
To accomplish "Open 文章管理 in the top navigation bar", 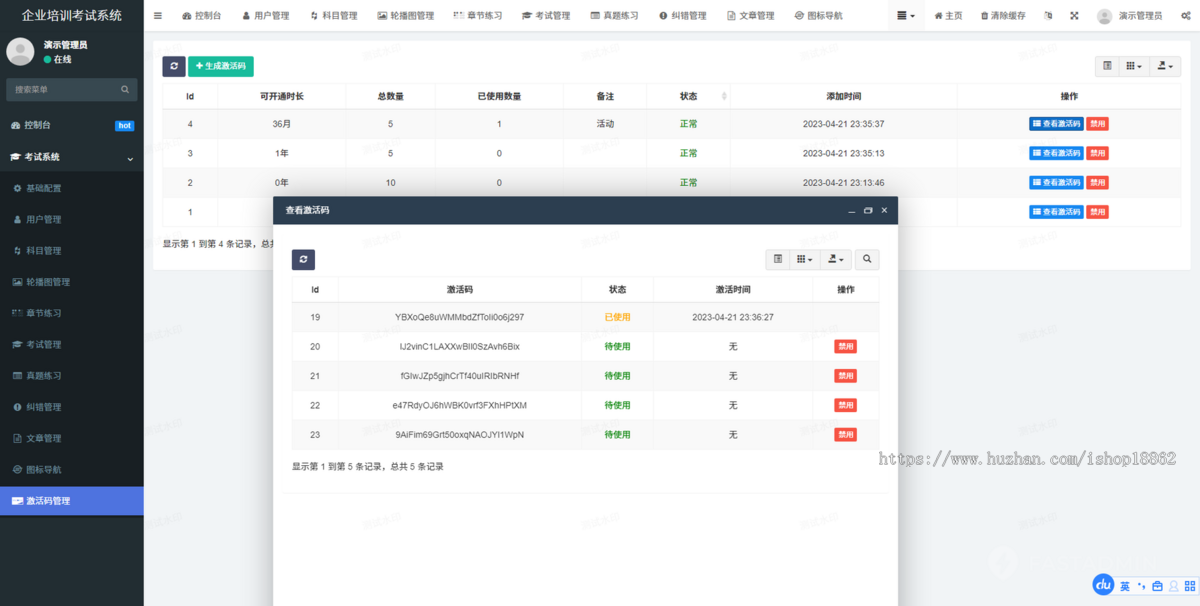I will pos(751,16).
